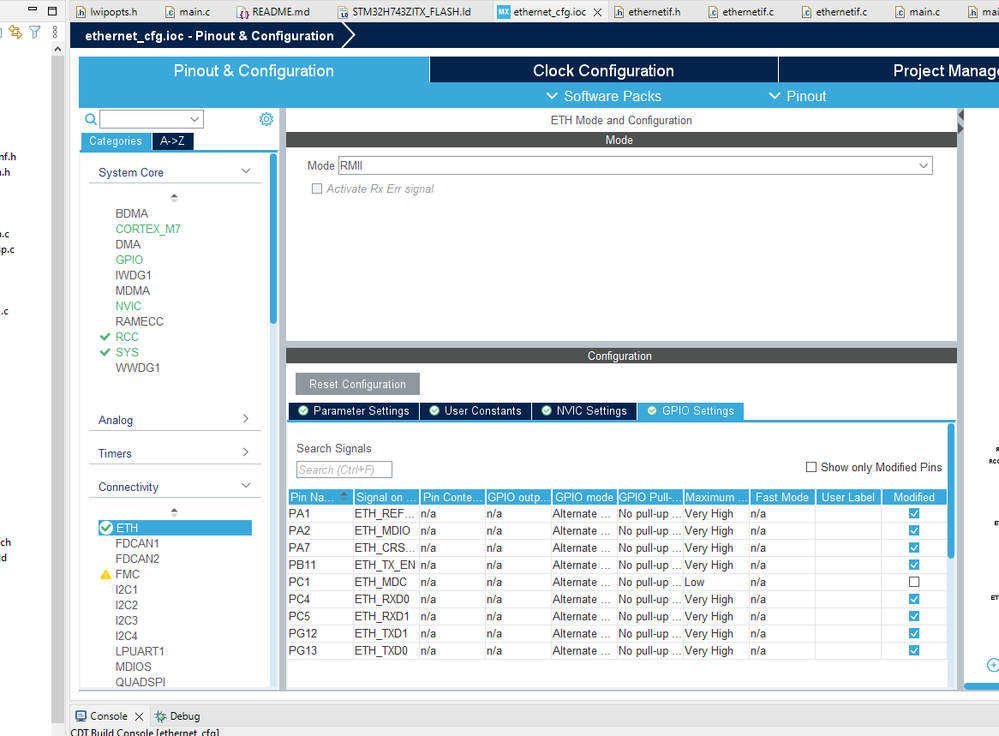Click the Reset Configuration button
The image size is (999, 736).
coord(357,384)
